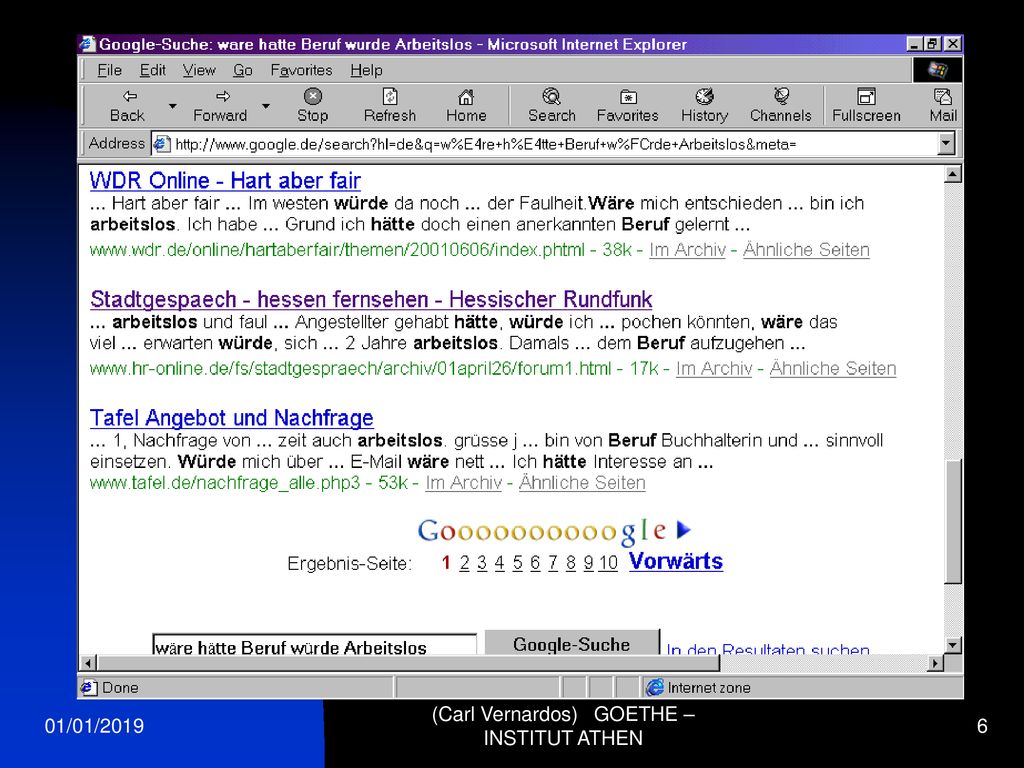Click the www.wdr.de green result URL
This screenshot has height=768, width=1024.
(x=337, y=250)
